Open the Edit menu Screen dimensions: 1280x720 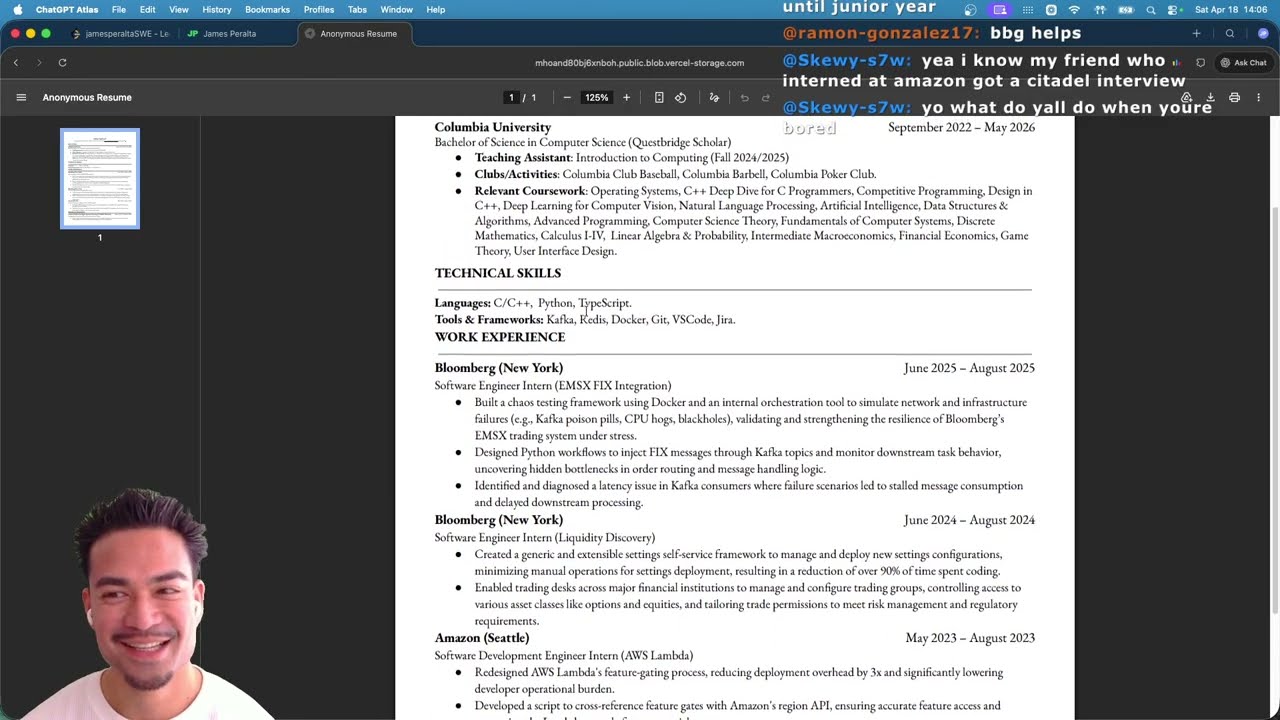pos(147,9)
